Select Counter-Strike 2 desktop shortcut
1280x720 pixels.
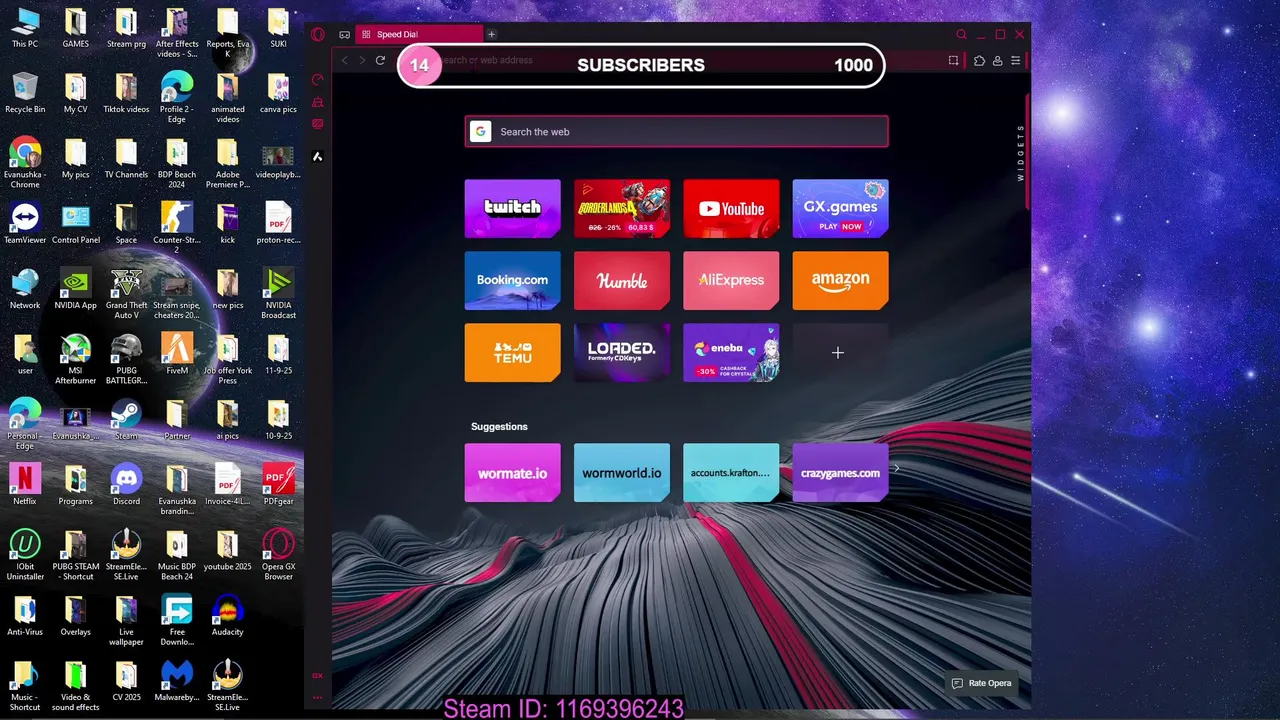[x=177, y=229]
